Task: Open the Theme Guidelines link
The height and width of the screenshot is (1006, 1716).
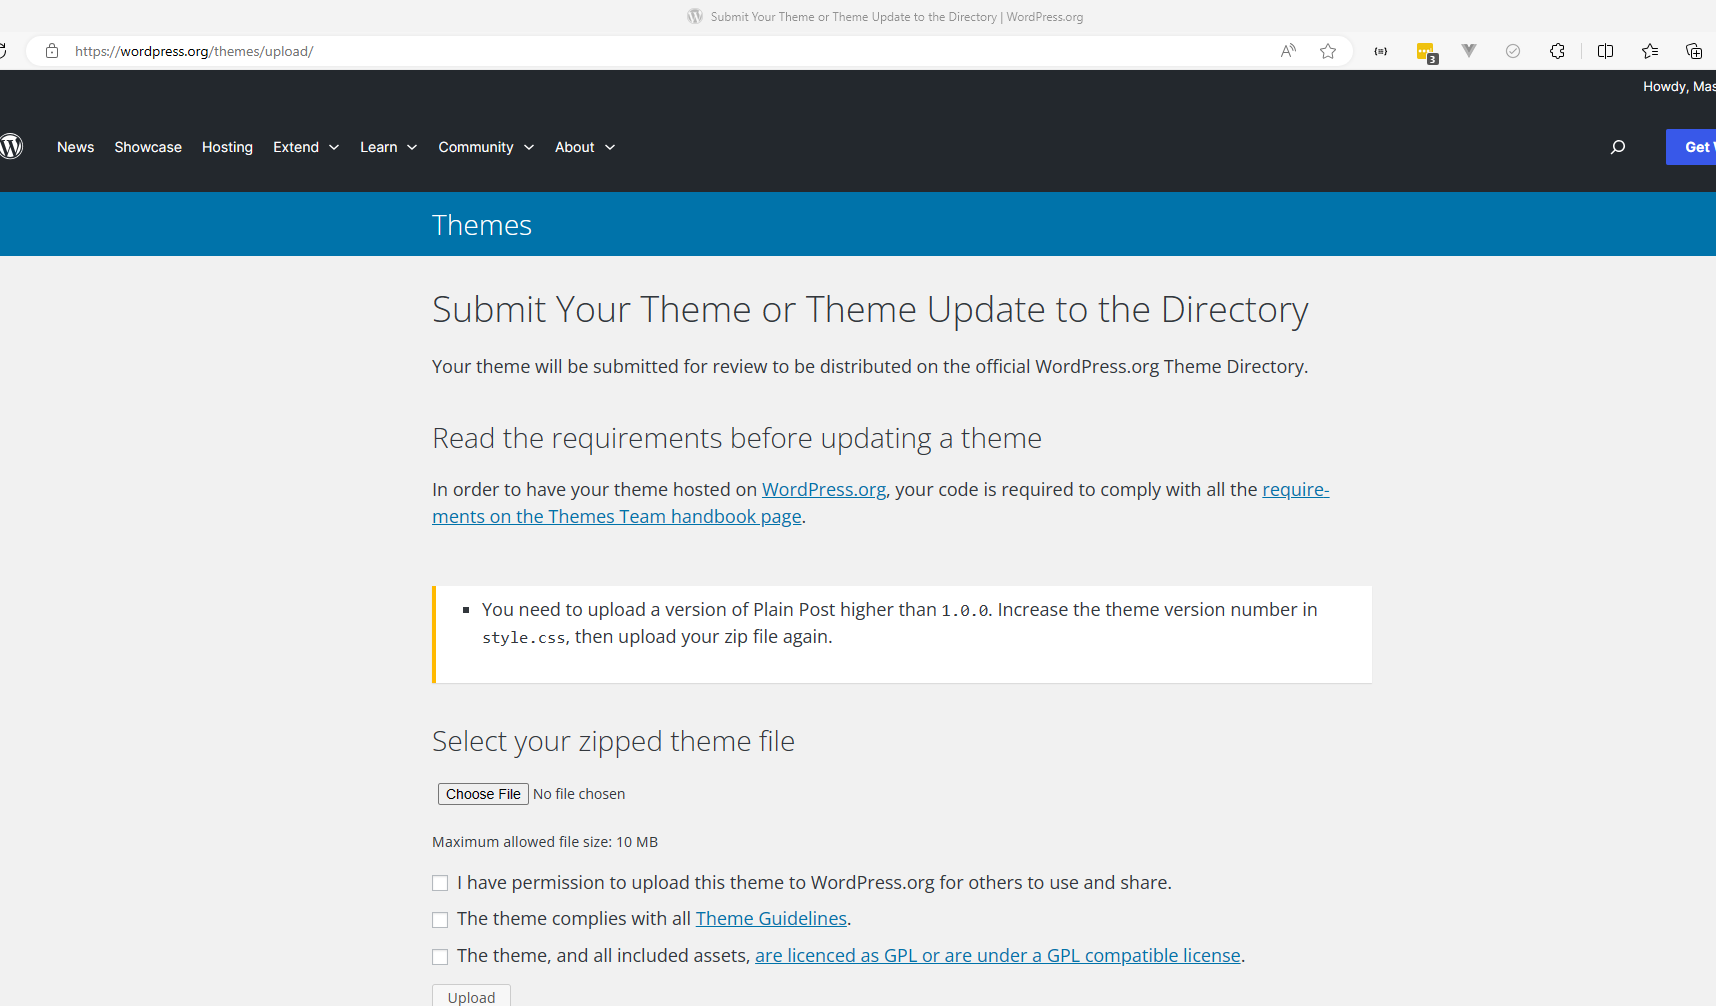Action: (771, 918)
